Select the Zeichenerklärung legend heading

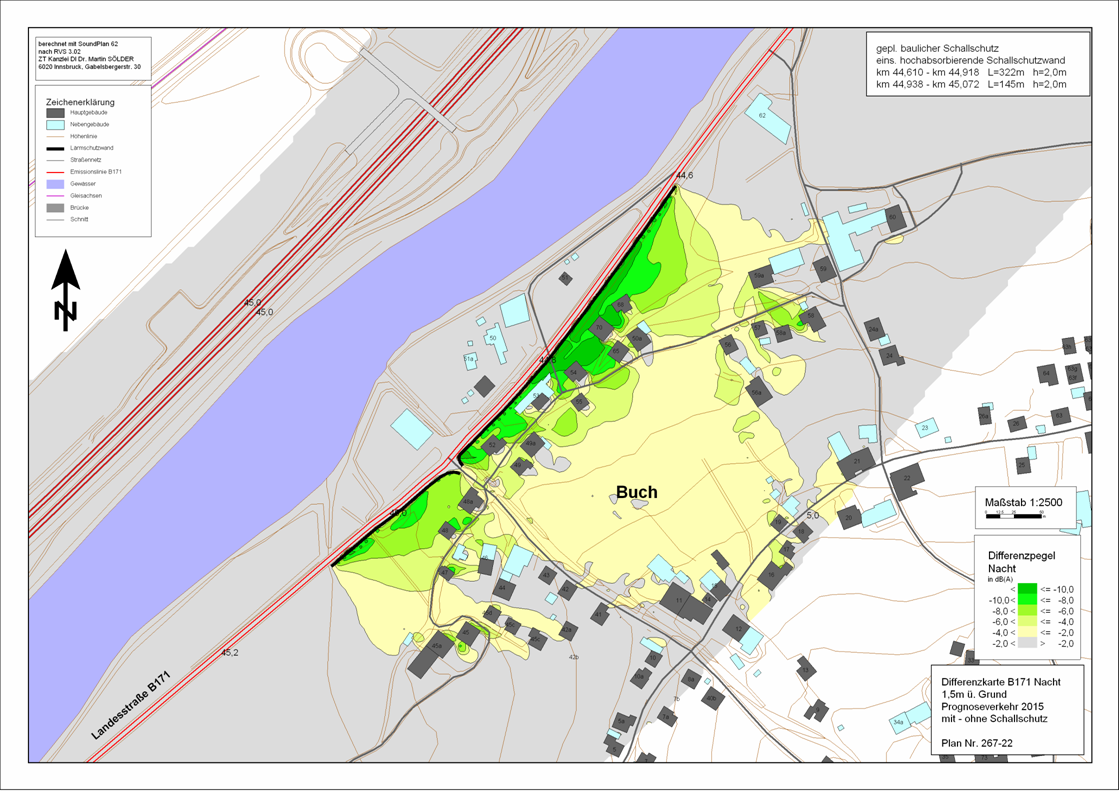(x=80, y=102)
